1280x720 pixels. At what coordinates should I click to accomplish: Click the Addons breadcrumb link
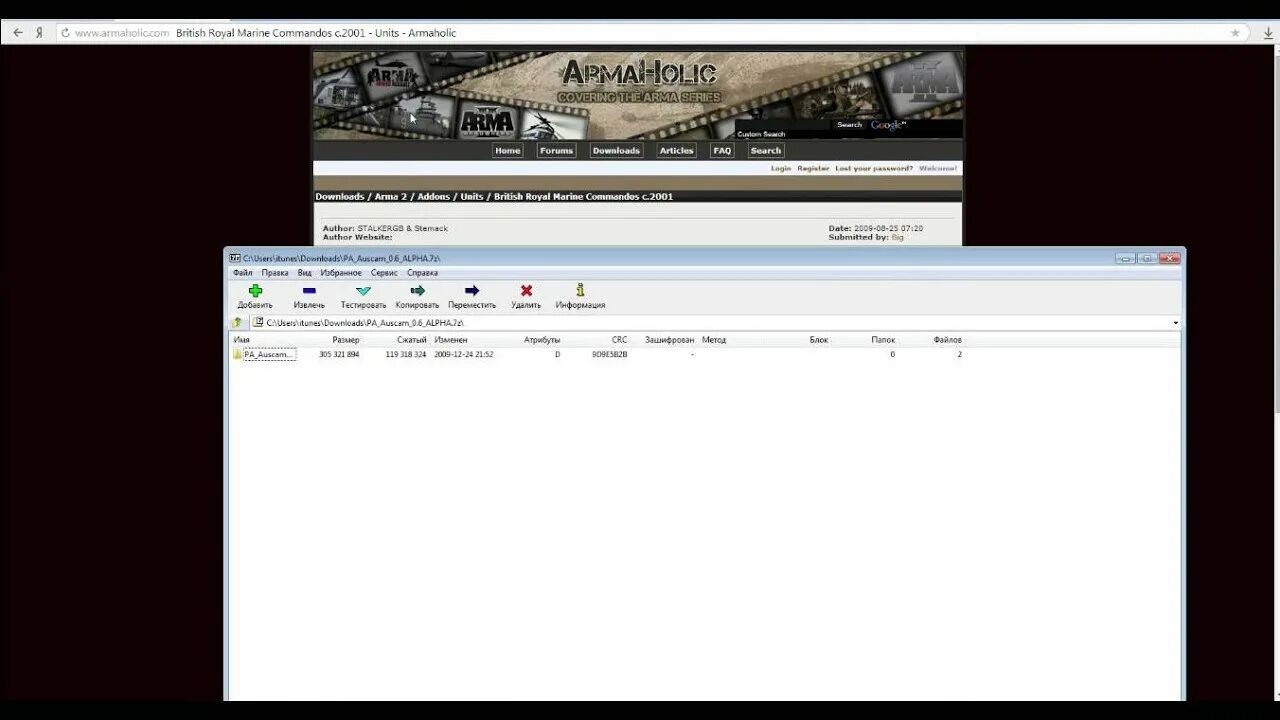click(x=434, y=197)
